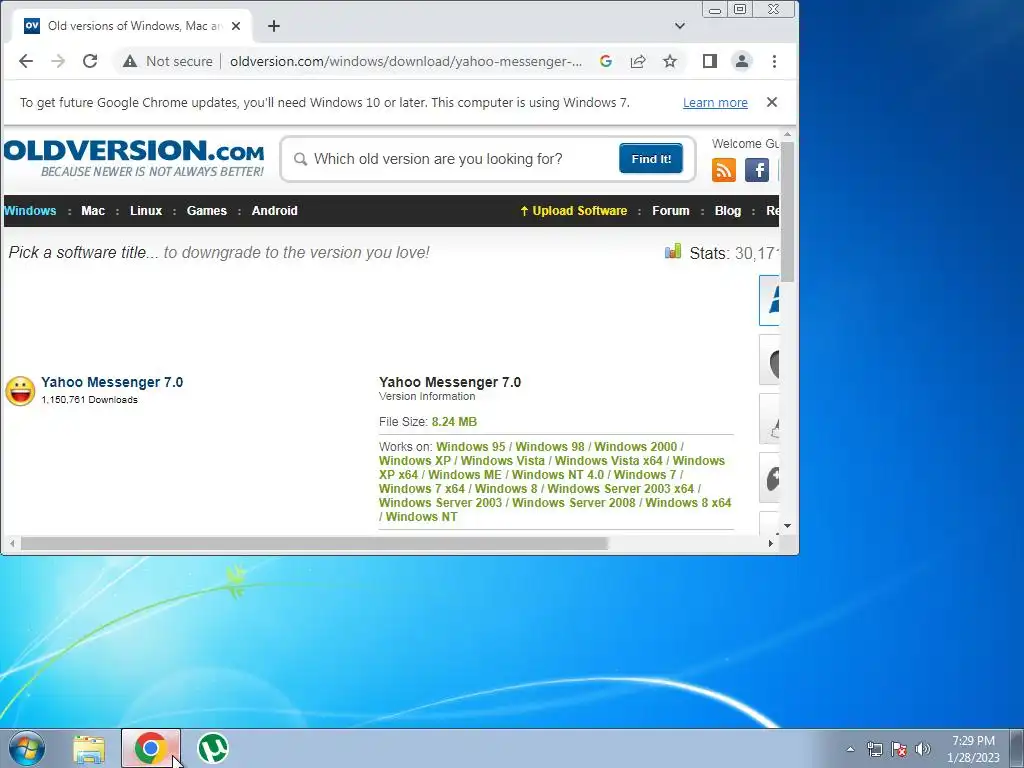The height and width of the screenshot is (768, 1024).
Task: Click the horizontal scrollbar right arrow
Action: coord(771,543)
